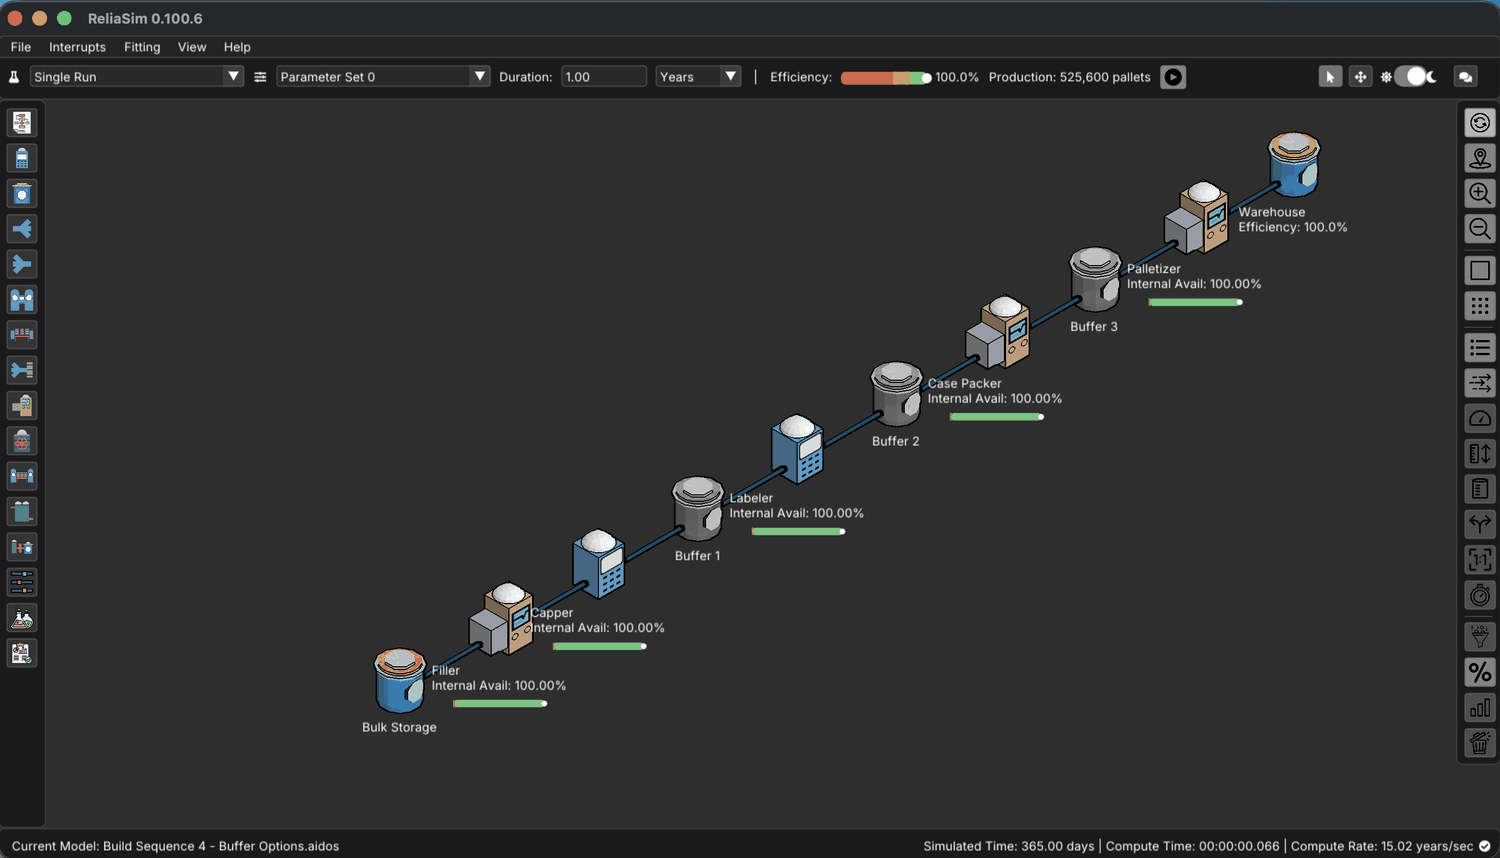Select the lab flasks tool in left palette
1500x858 pixels.
click(22, 618)
